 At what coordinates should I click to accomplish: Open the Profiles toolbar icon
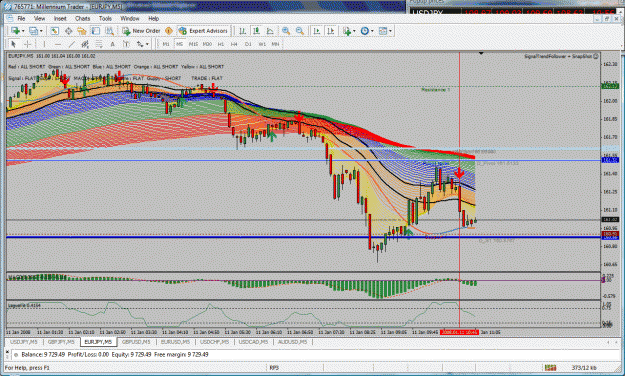point(33,31)
